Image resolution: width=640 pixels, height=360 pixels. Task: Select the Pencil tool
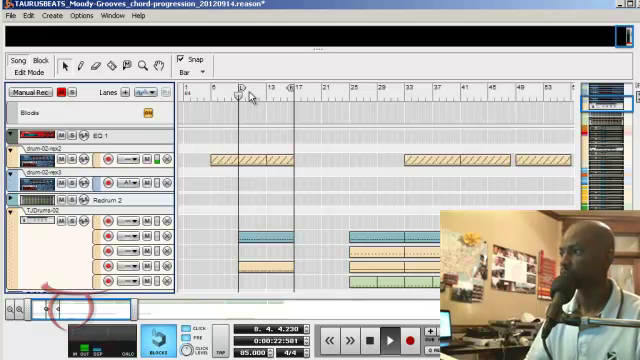(80, 66)
